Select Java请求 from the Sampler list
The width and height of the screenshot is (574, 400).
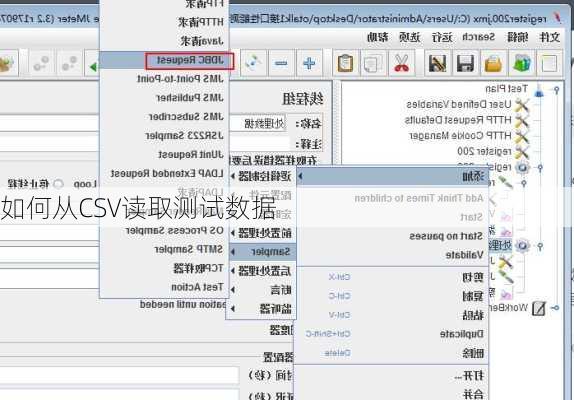point(164,41)
